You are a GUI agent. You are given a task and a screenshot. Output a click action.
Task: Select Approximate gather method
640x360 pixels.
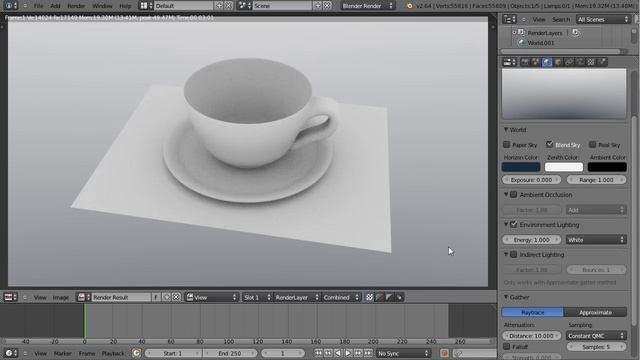596,312
